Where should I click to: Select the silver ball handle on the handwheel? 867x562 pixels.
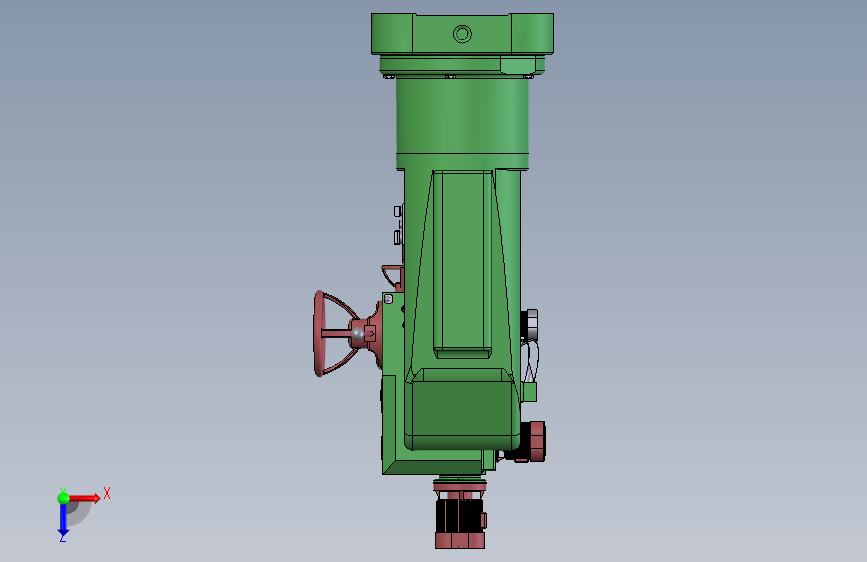[x=357, y=334]
